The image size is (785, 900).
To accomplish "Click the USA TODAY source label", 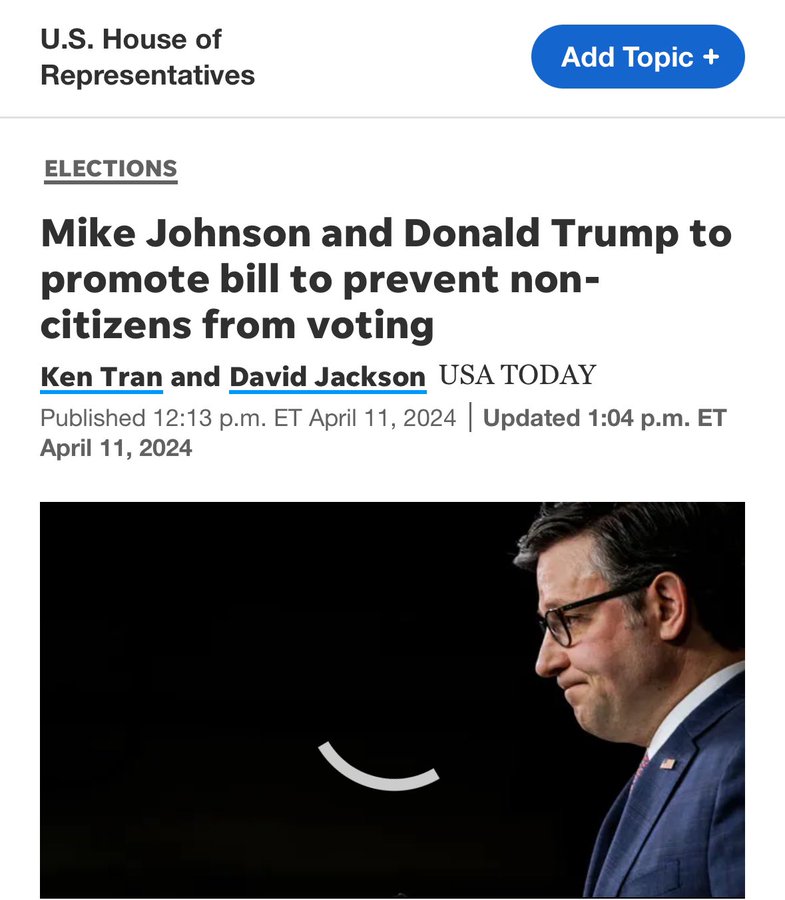I will tap(517, 376).
